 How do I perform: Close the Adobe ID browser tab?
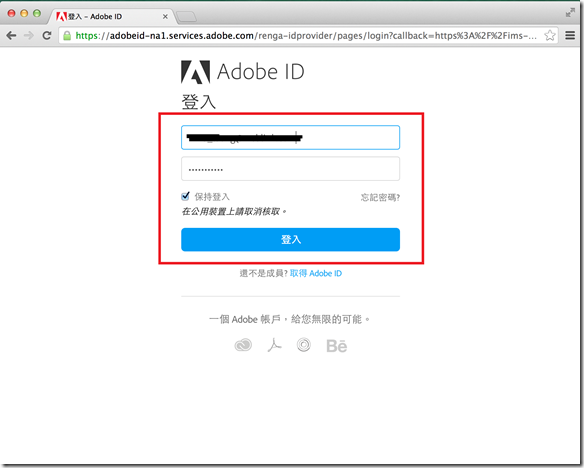(x=165, y=17)
